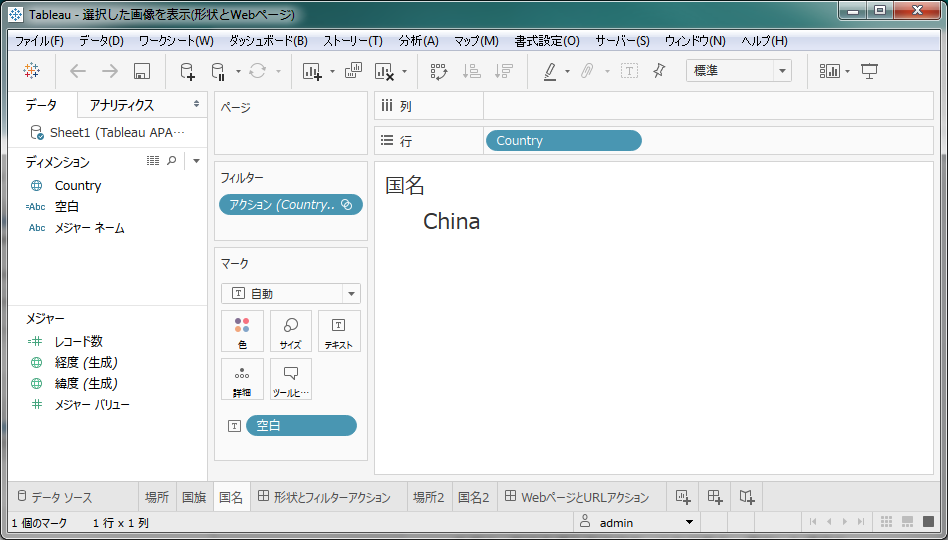Swap rows and columns icon
This screenshot has height=540, width=948.
(x=438, y=71)
